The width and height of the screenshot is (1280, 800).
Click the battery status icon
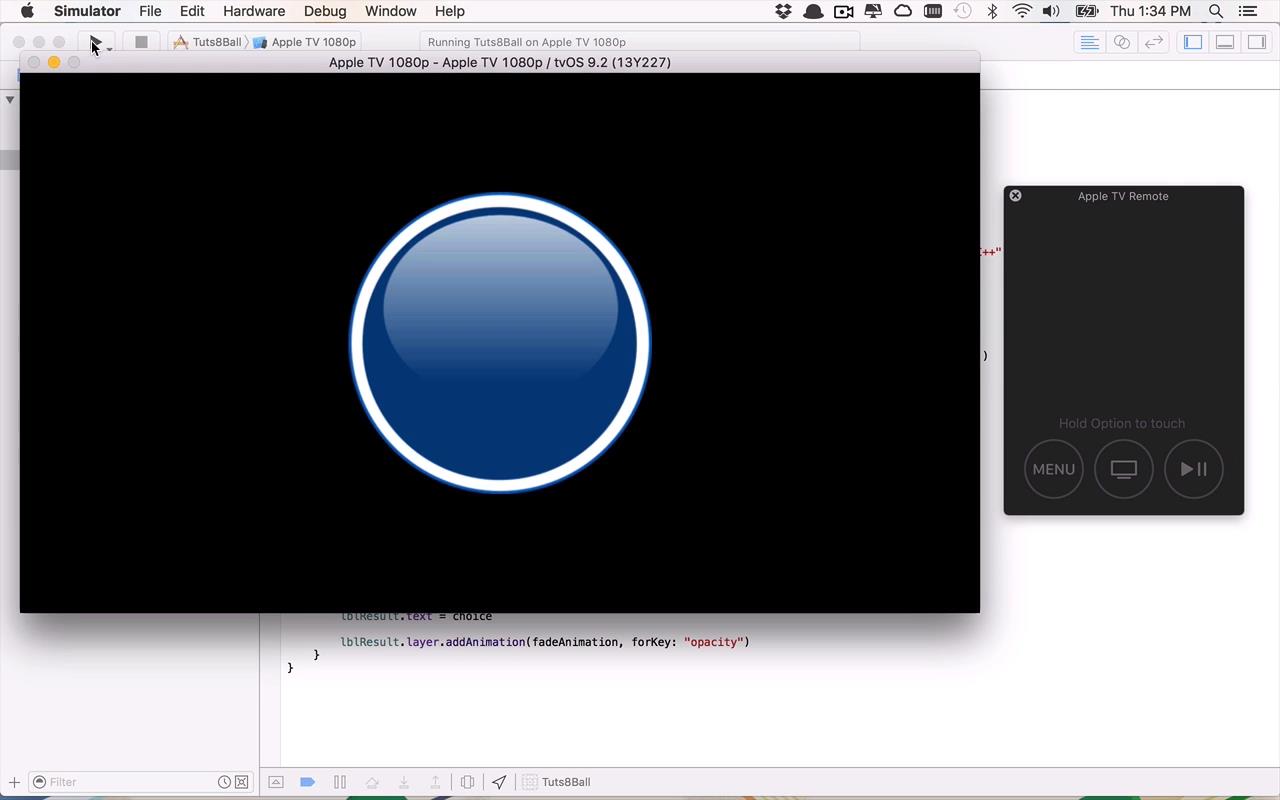[x=1086, y=11]
